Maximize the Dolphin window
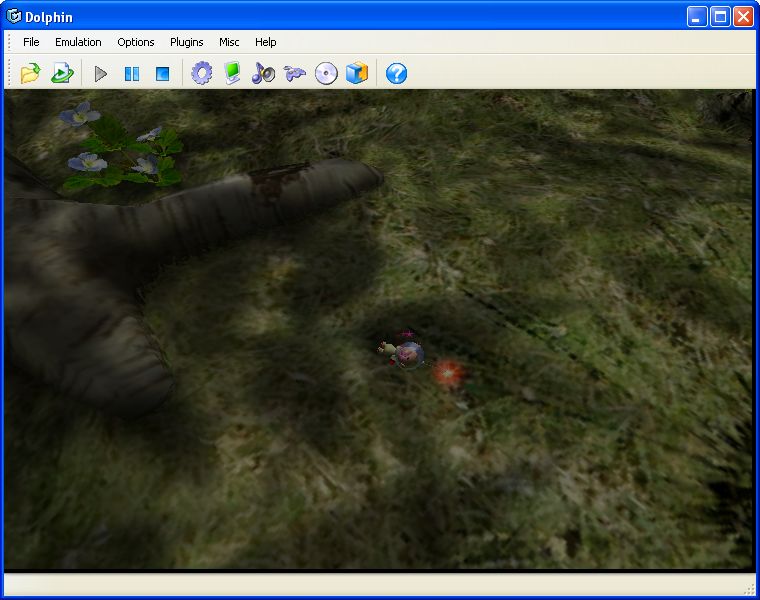This screenshot has height=600, width=760. click(720, 17)
